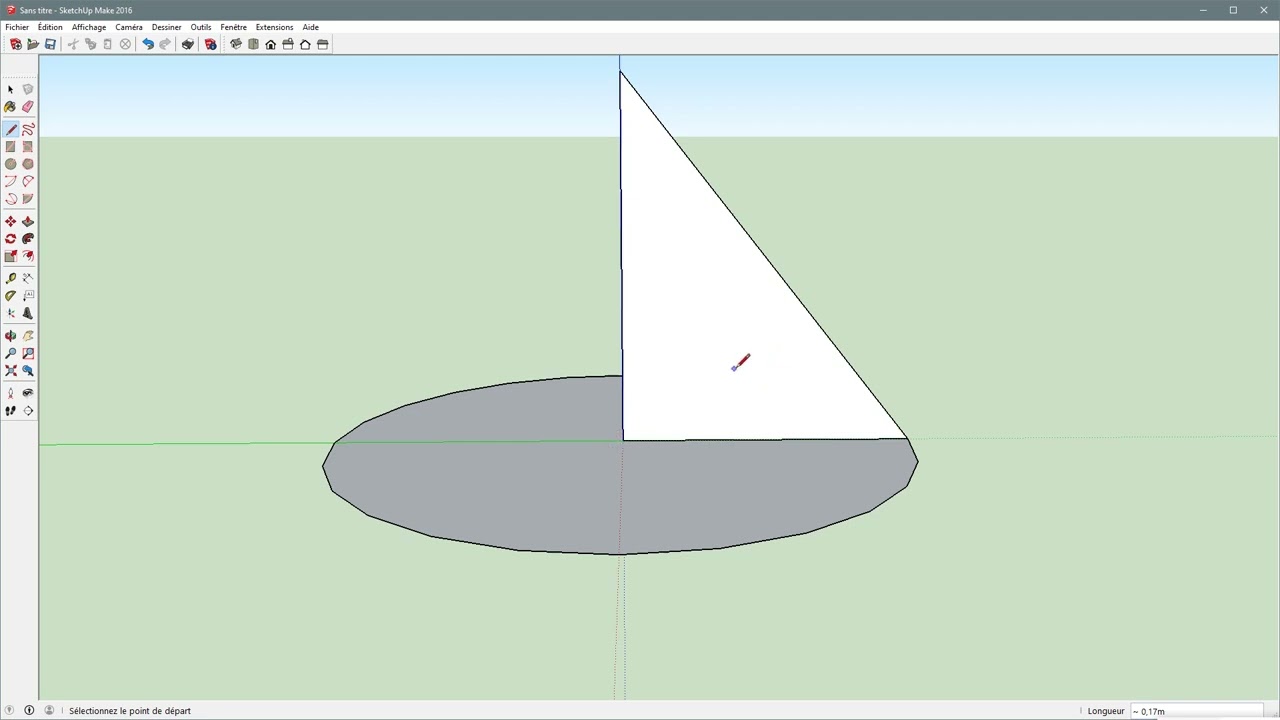Choose the Rectangle tool
The image size is (1280, 720).
[x=11, y=147]
